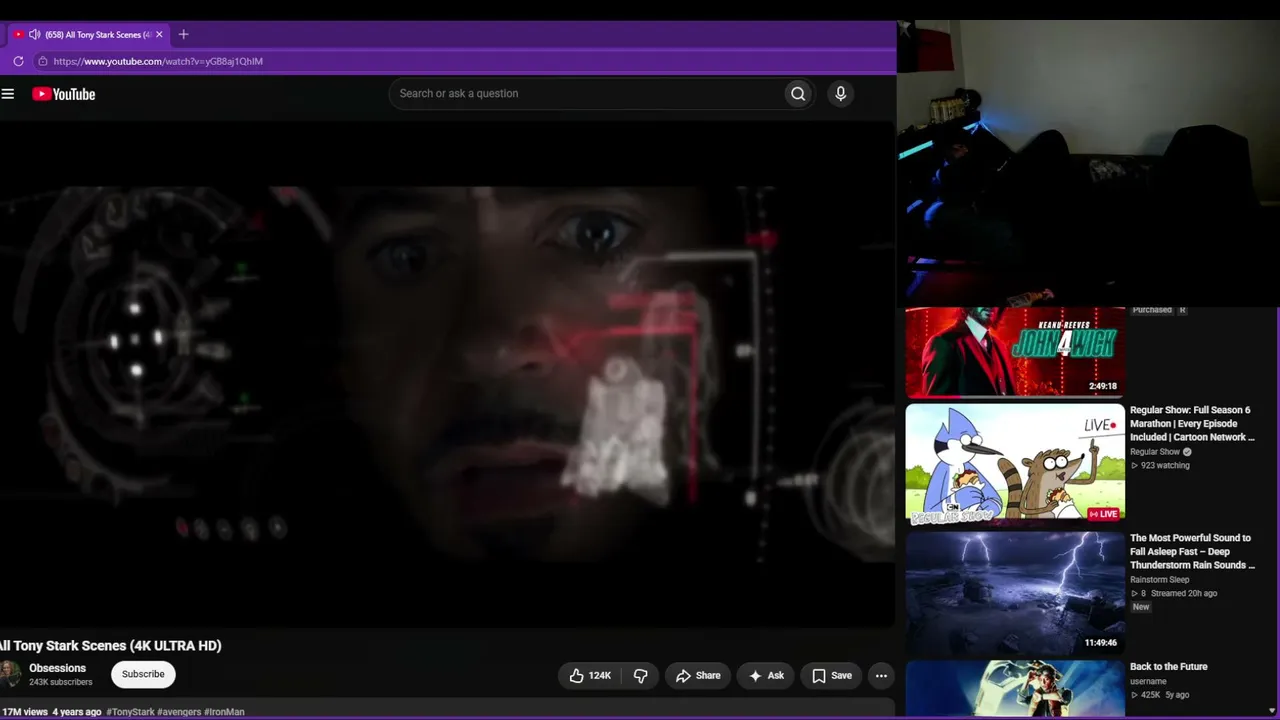Image resolution: width=1280 pixels, height=720 pixels.
Task: Open the Obsessions channel avatar
Action: [9, 674]
